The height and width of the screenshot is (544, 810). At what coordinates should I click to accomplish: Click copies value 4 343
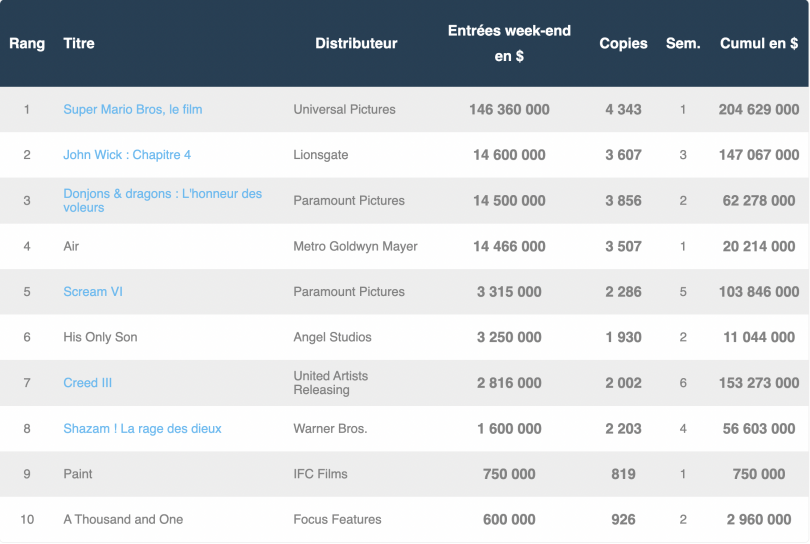click(x=624, y=110)
